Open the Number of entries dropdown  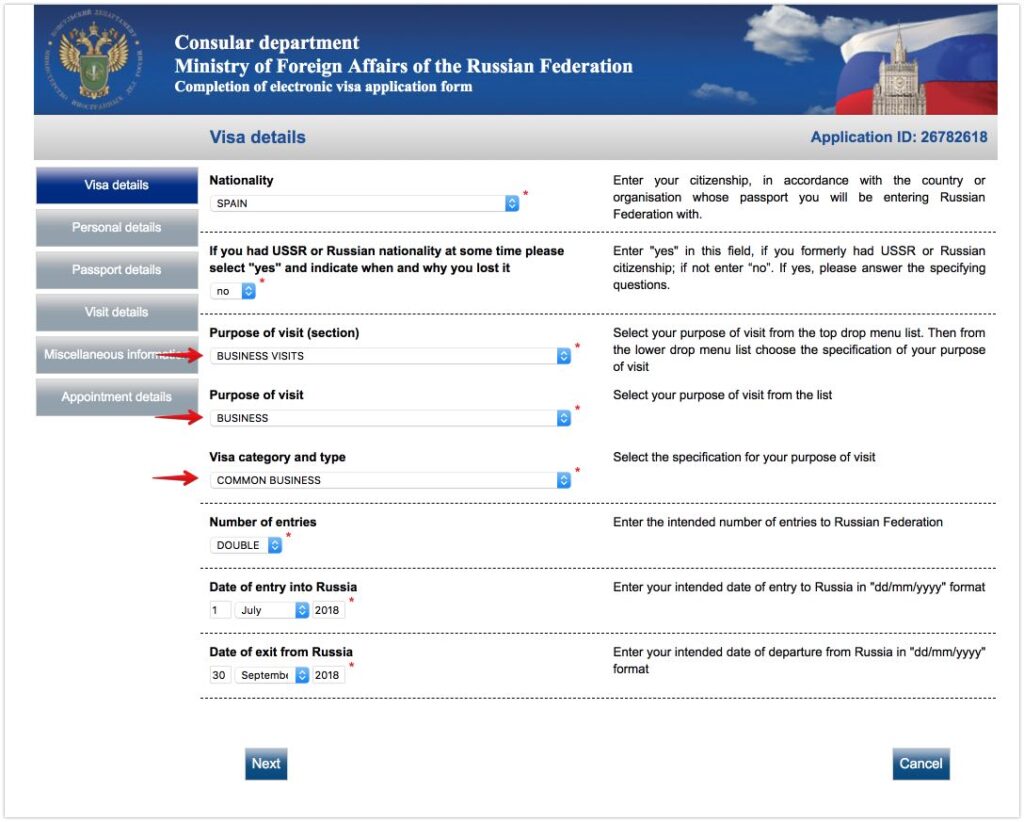tap(246, 545)
